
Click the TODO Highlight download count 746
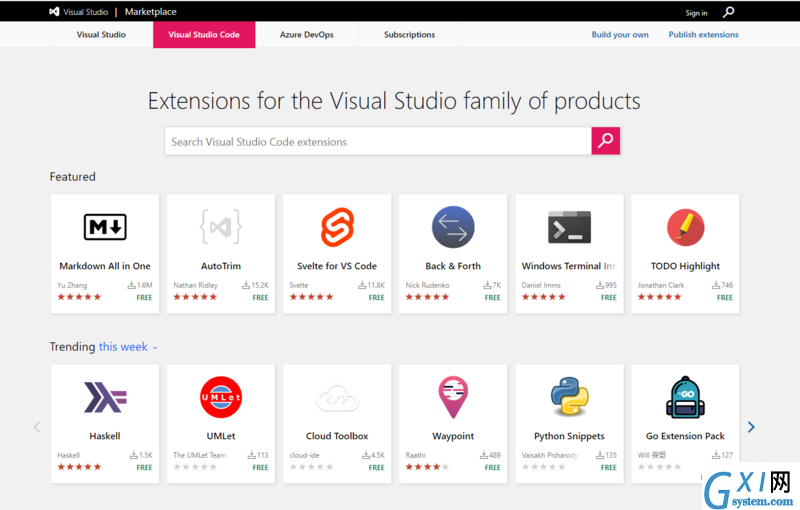pos(722,285)
